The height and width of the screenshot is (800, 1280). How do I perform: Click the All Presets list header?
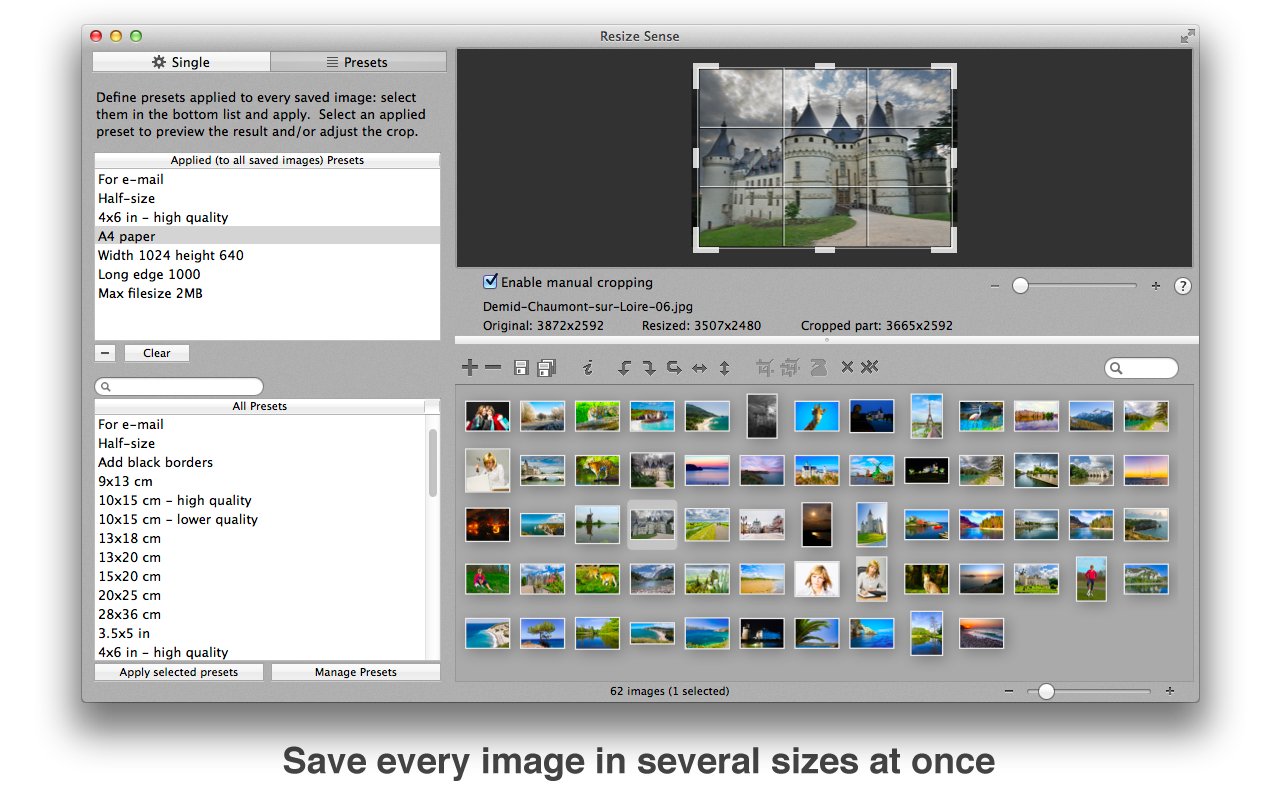260,406
